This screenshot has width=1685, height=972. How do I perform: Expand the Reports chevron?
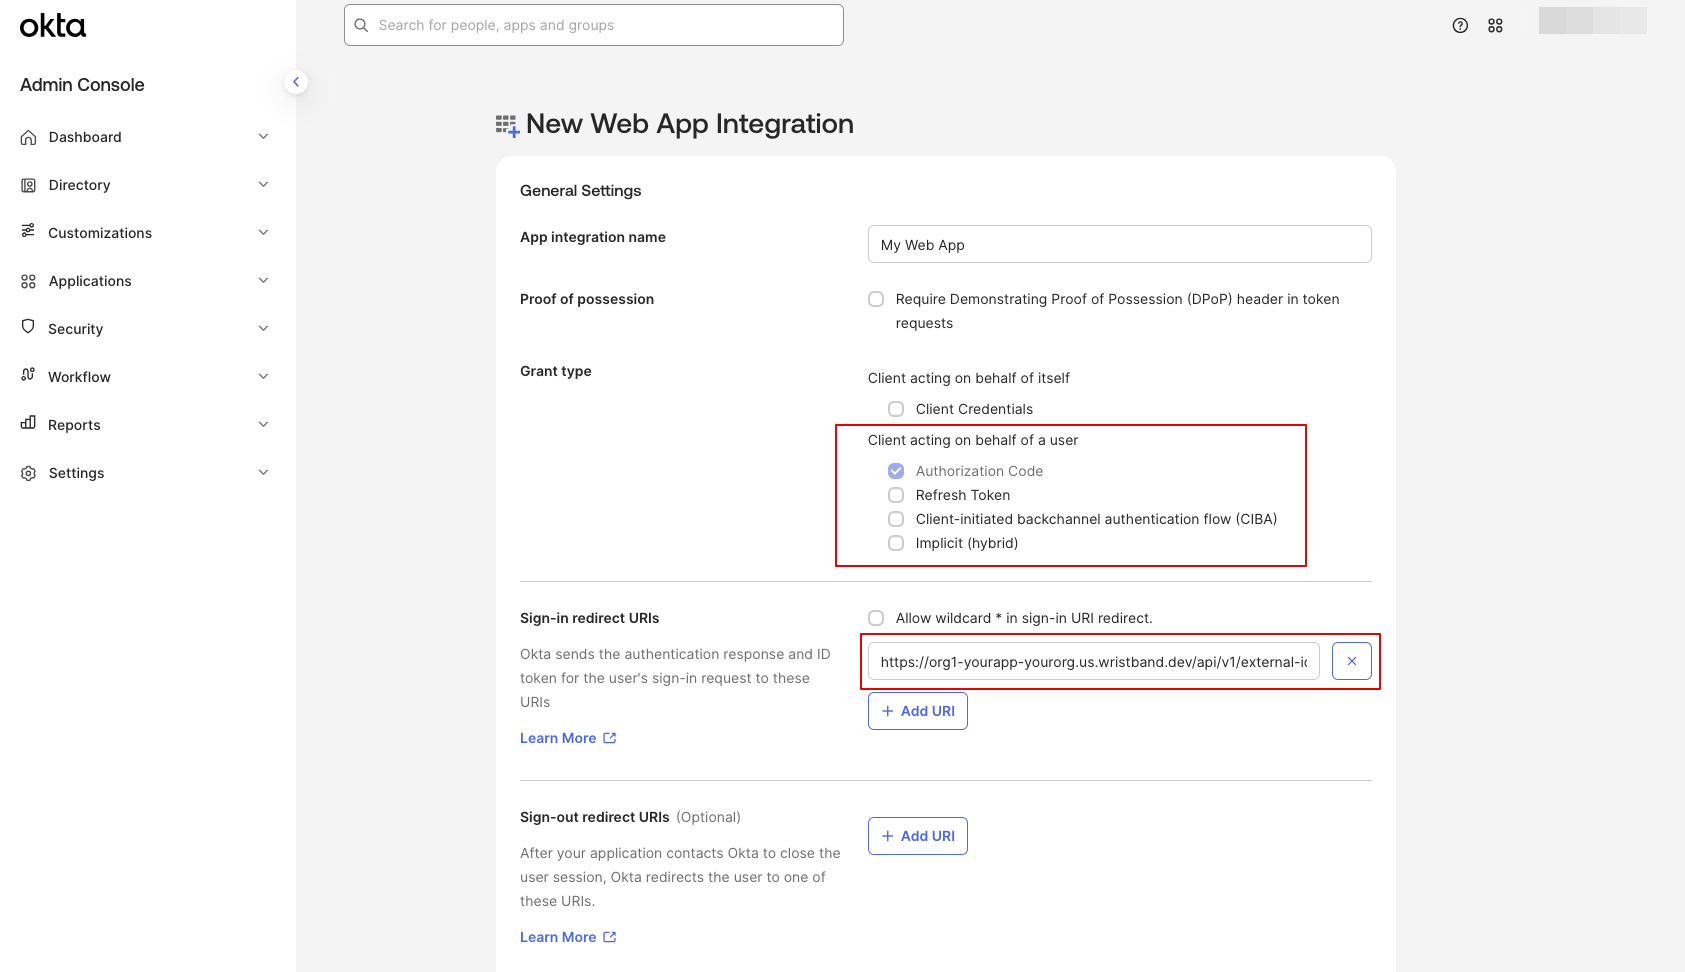pyautogui.click(x=263, y=425)
